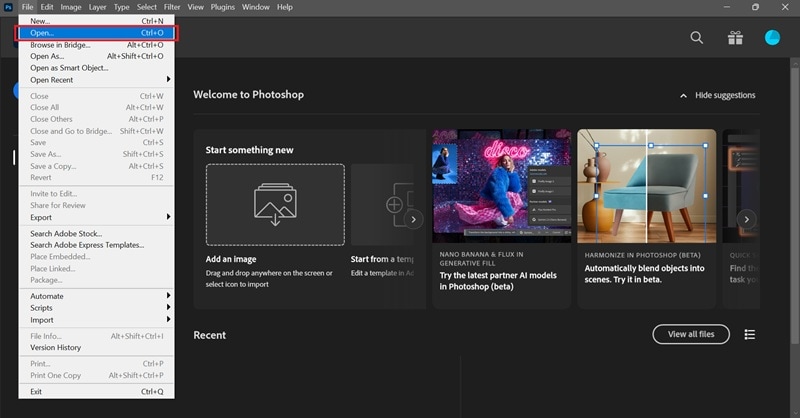Open the Window menu
This screenshot has width=800, height=418.
point(256,7)
